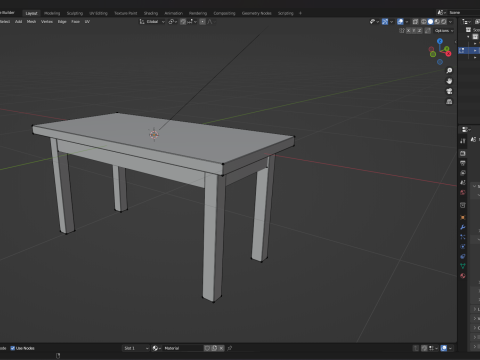Image resolution: width=480 pixels, height=360 pixels.
Task: Open the Object Data green triangle tab
Action: [x=463, y=266]
